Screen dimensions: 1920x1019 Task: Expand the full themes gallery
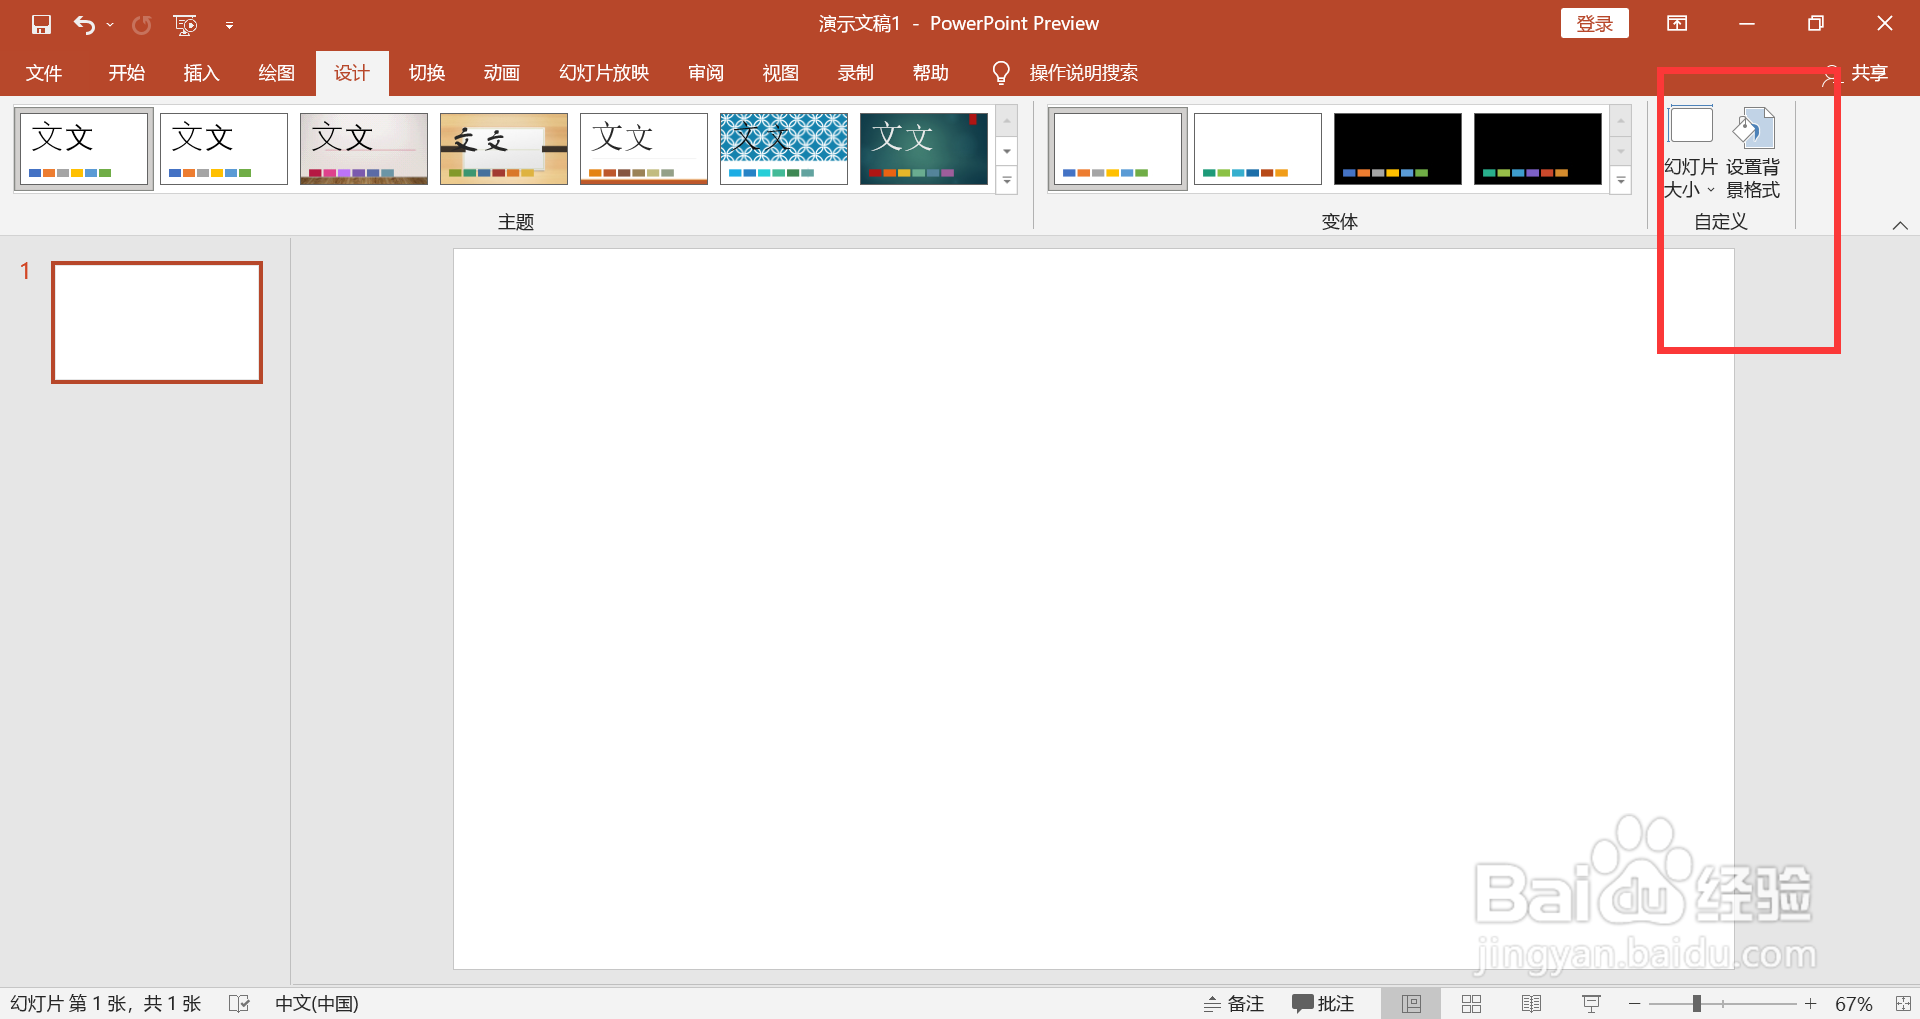[1007, 181]
